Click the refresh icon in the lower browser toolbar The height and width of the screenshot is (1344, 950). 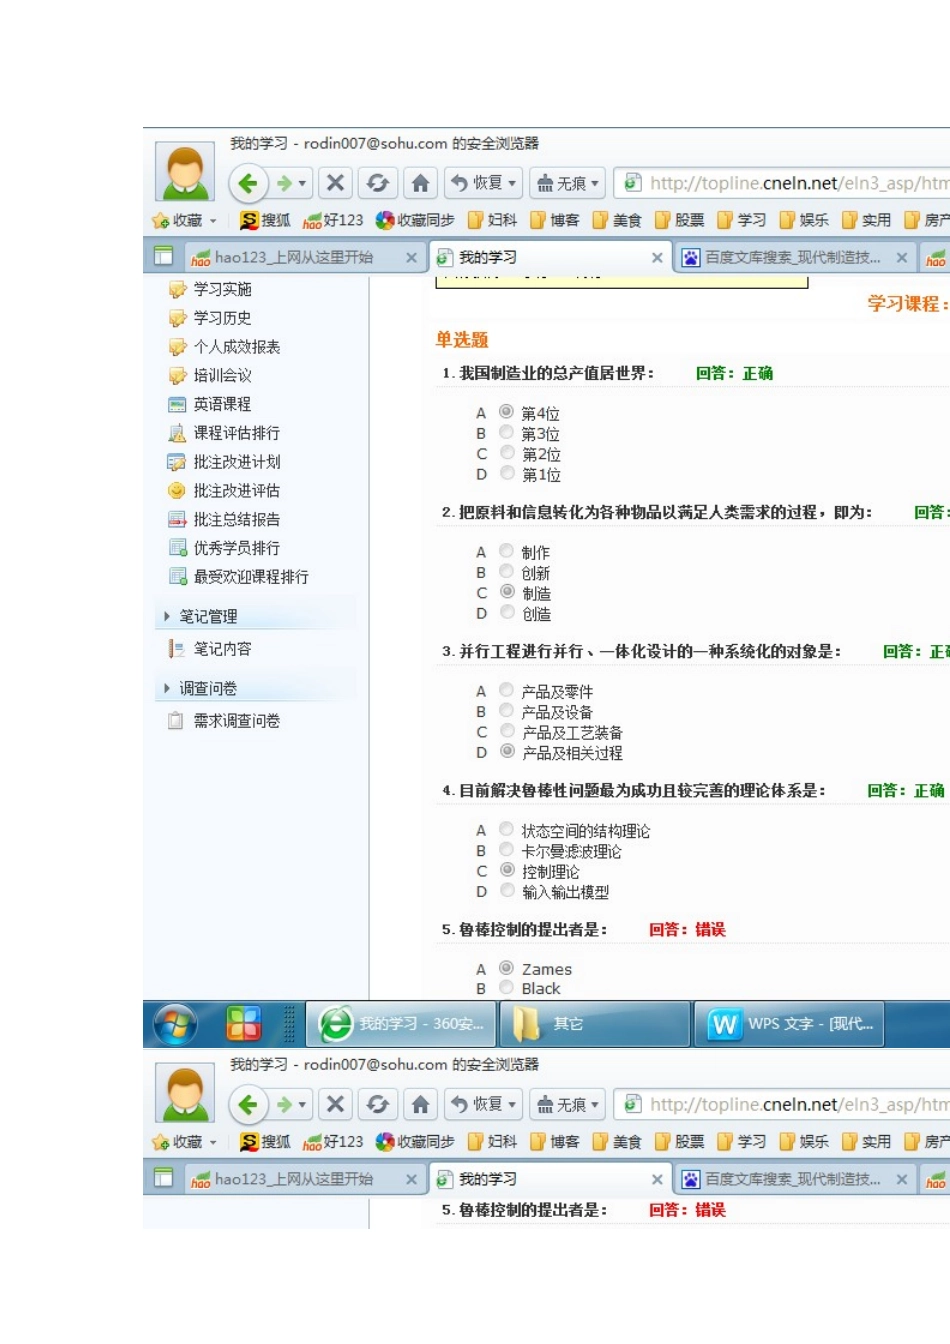pos(377,1105)
